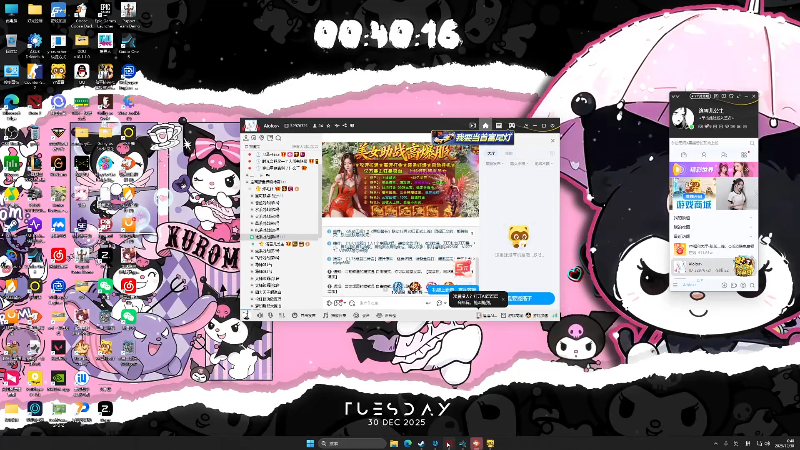Click the search magnifier in YY channel sidebar

tap(279, 138)
